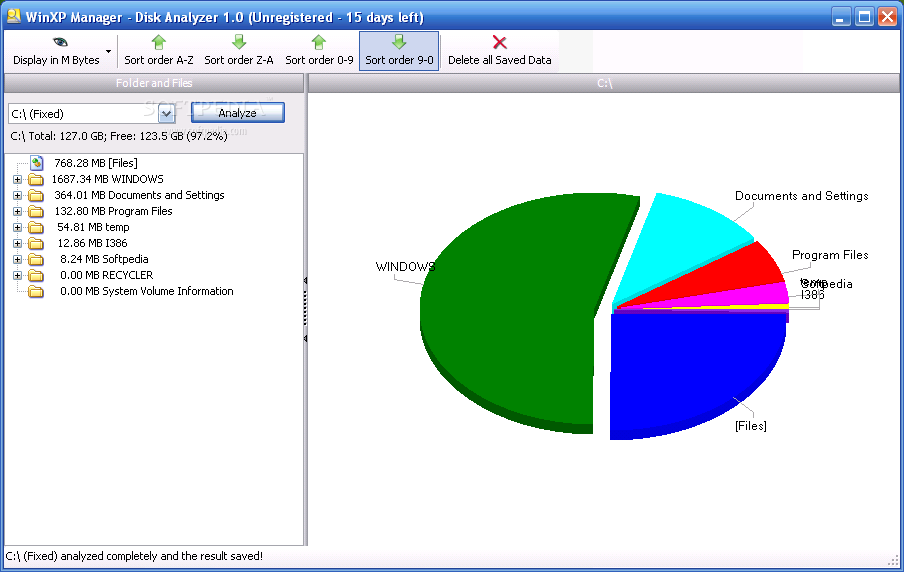Maximize the Disk Analyzer window

pos(864,17)
